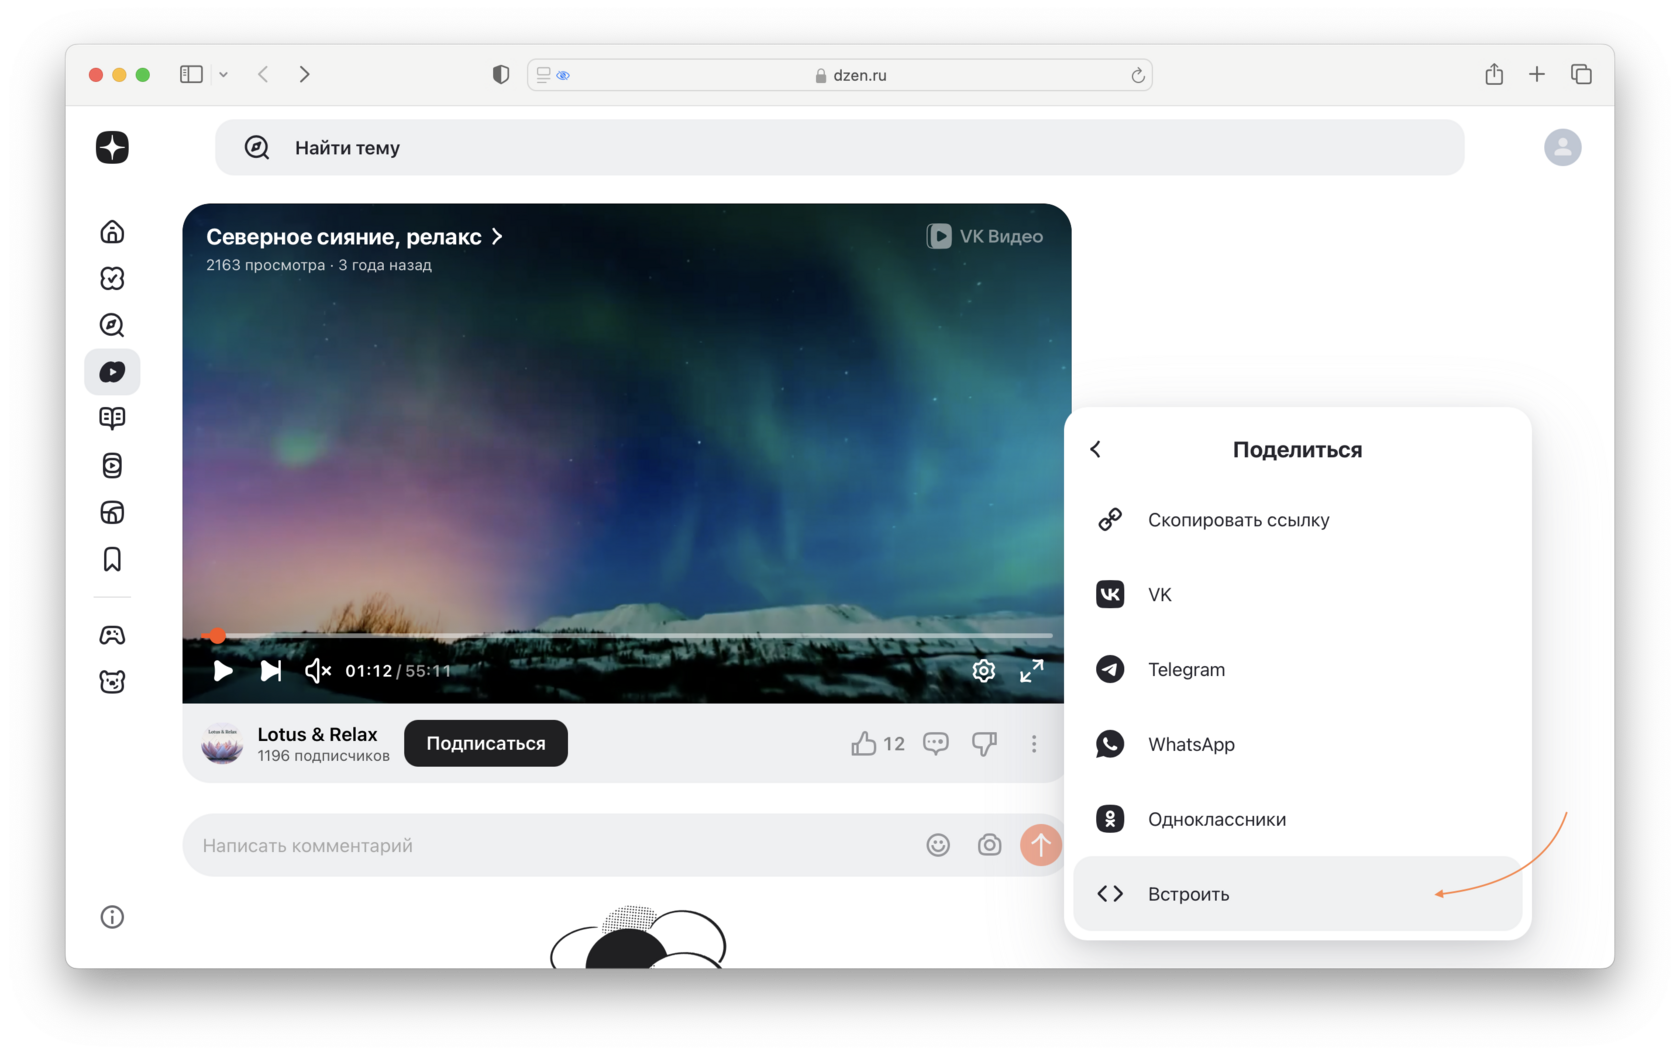Like the video with thumbs up
1680x1055 pixels.
(x=864, y=743)
